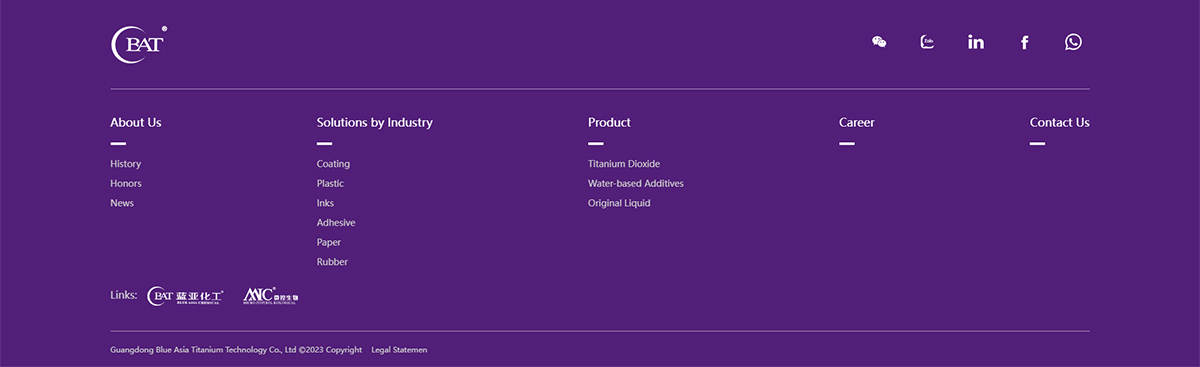Screen dimensions: 1200x367
Task: Open the Water-based Additives link
Action: point(636,183)
